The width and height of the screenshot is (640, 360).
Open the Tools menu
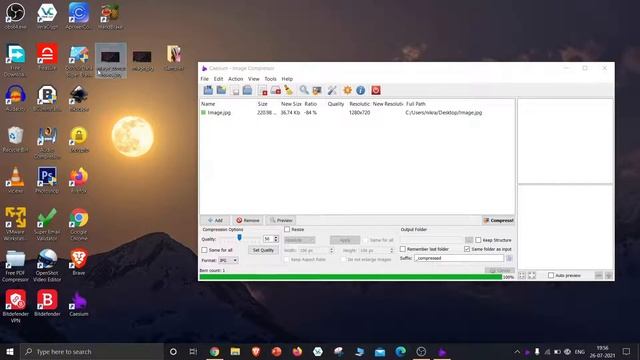[270, 79]
